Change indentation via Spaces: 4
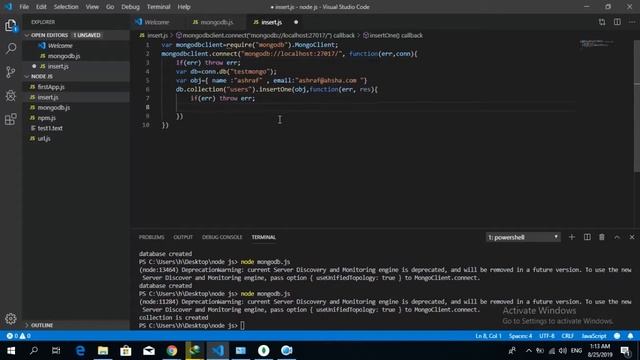Viewport: 640px width, 360px height. [520, 336]
